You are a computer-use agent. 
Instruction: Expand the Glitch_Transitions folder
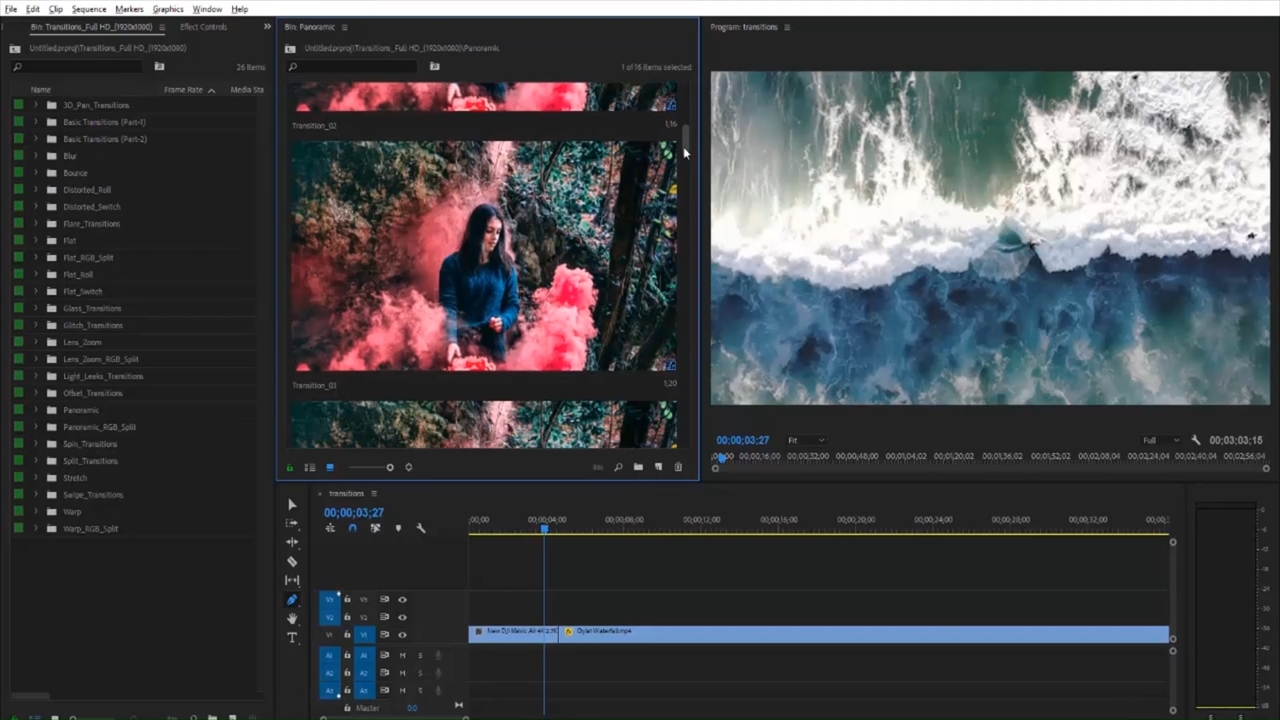pos(36,325)
